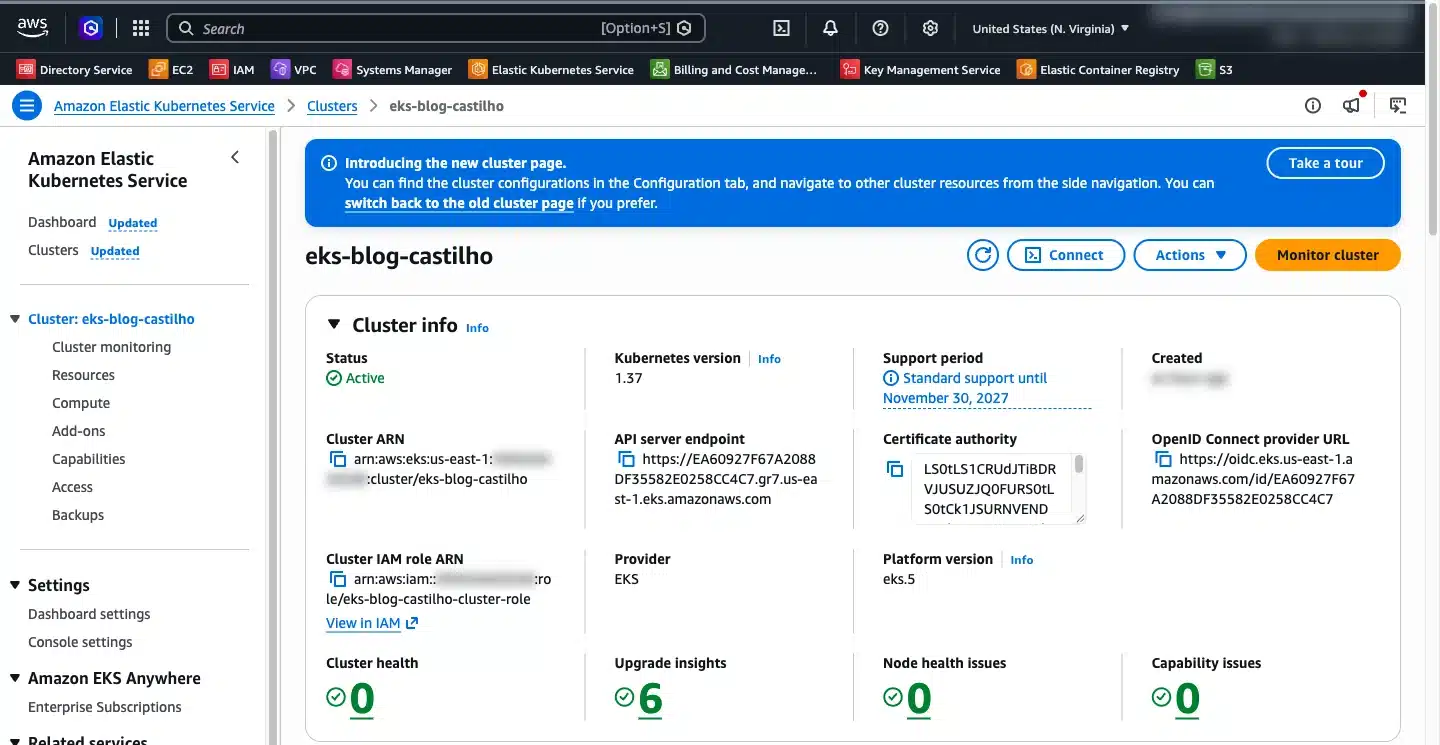This screenshot has width=1440, height=745.
Task: Open Dashboard in sidebar
Action: pos(62,222)
